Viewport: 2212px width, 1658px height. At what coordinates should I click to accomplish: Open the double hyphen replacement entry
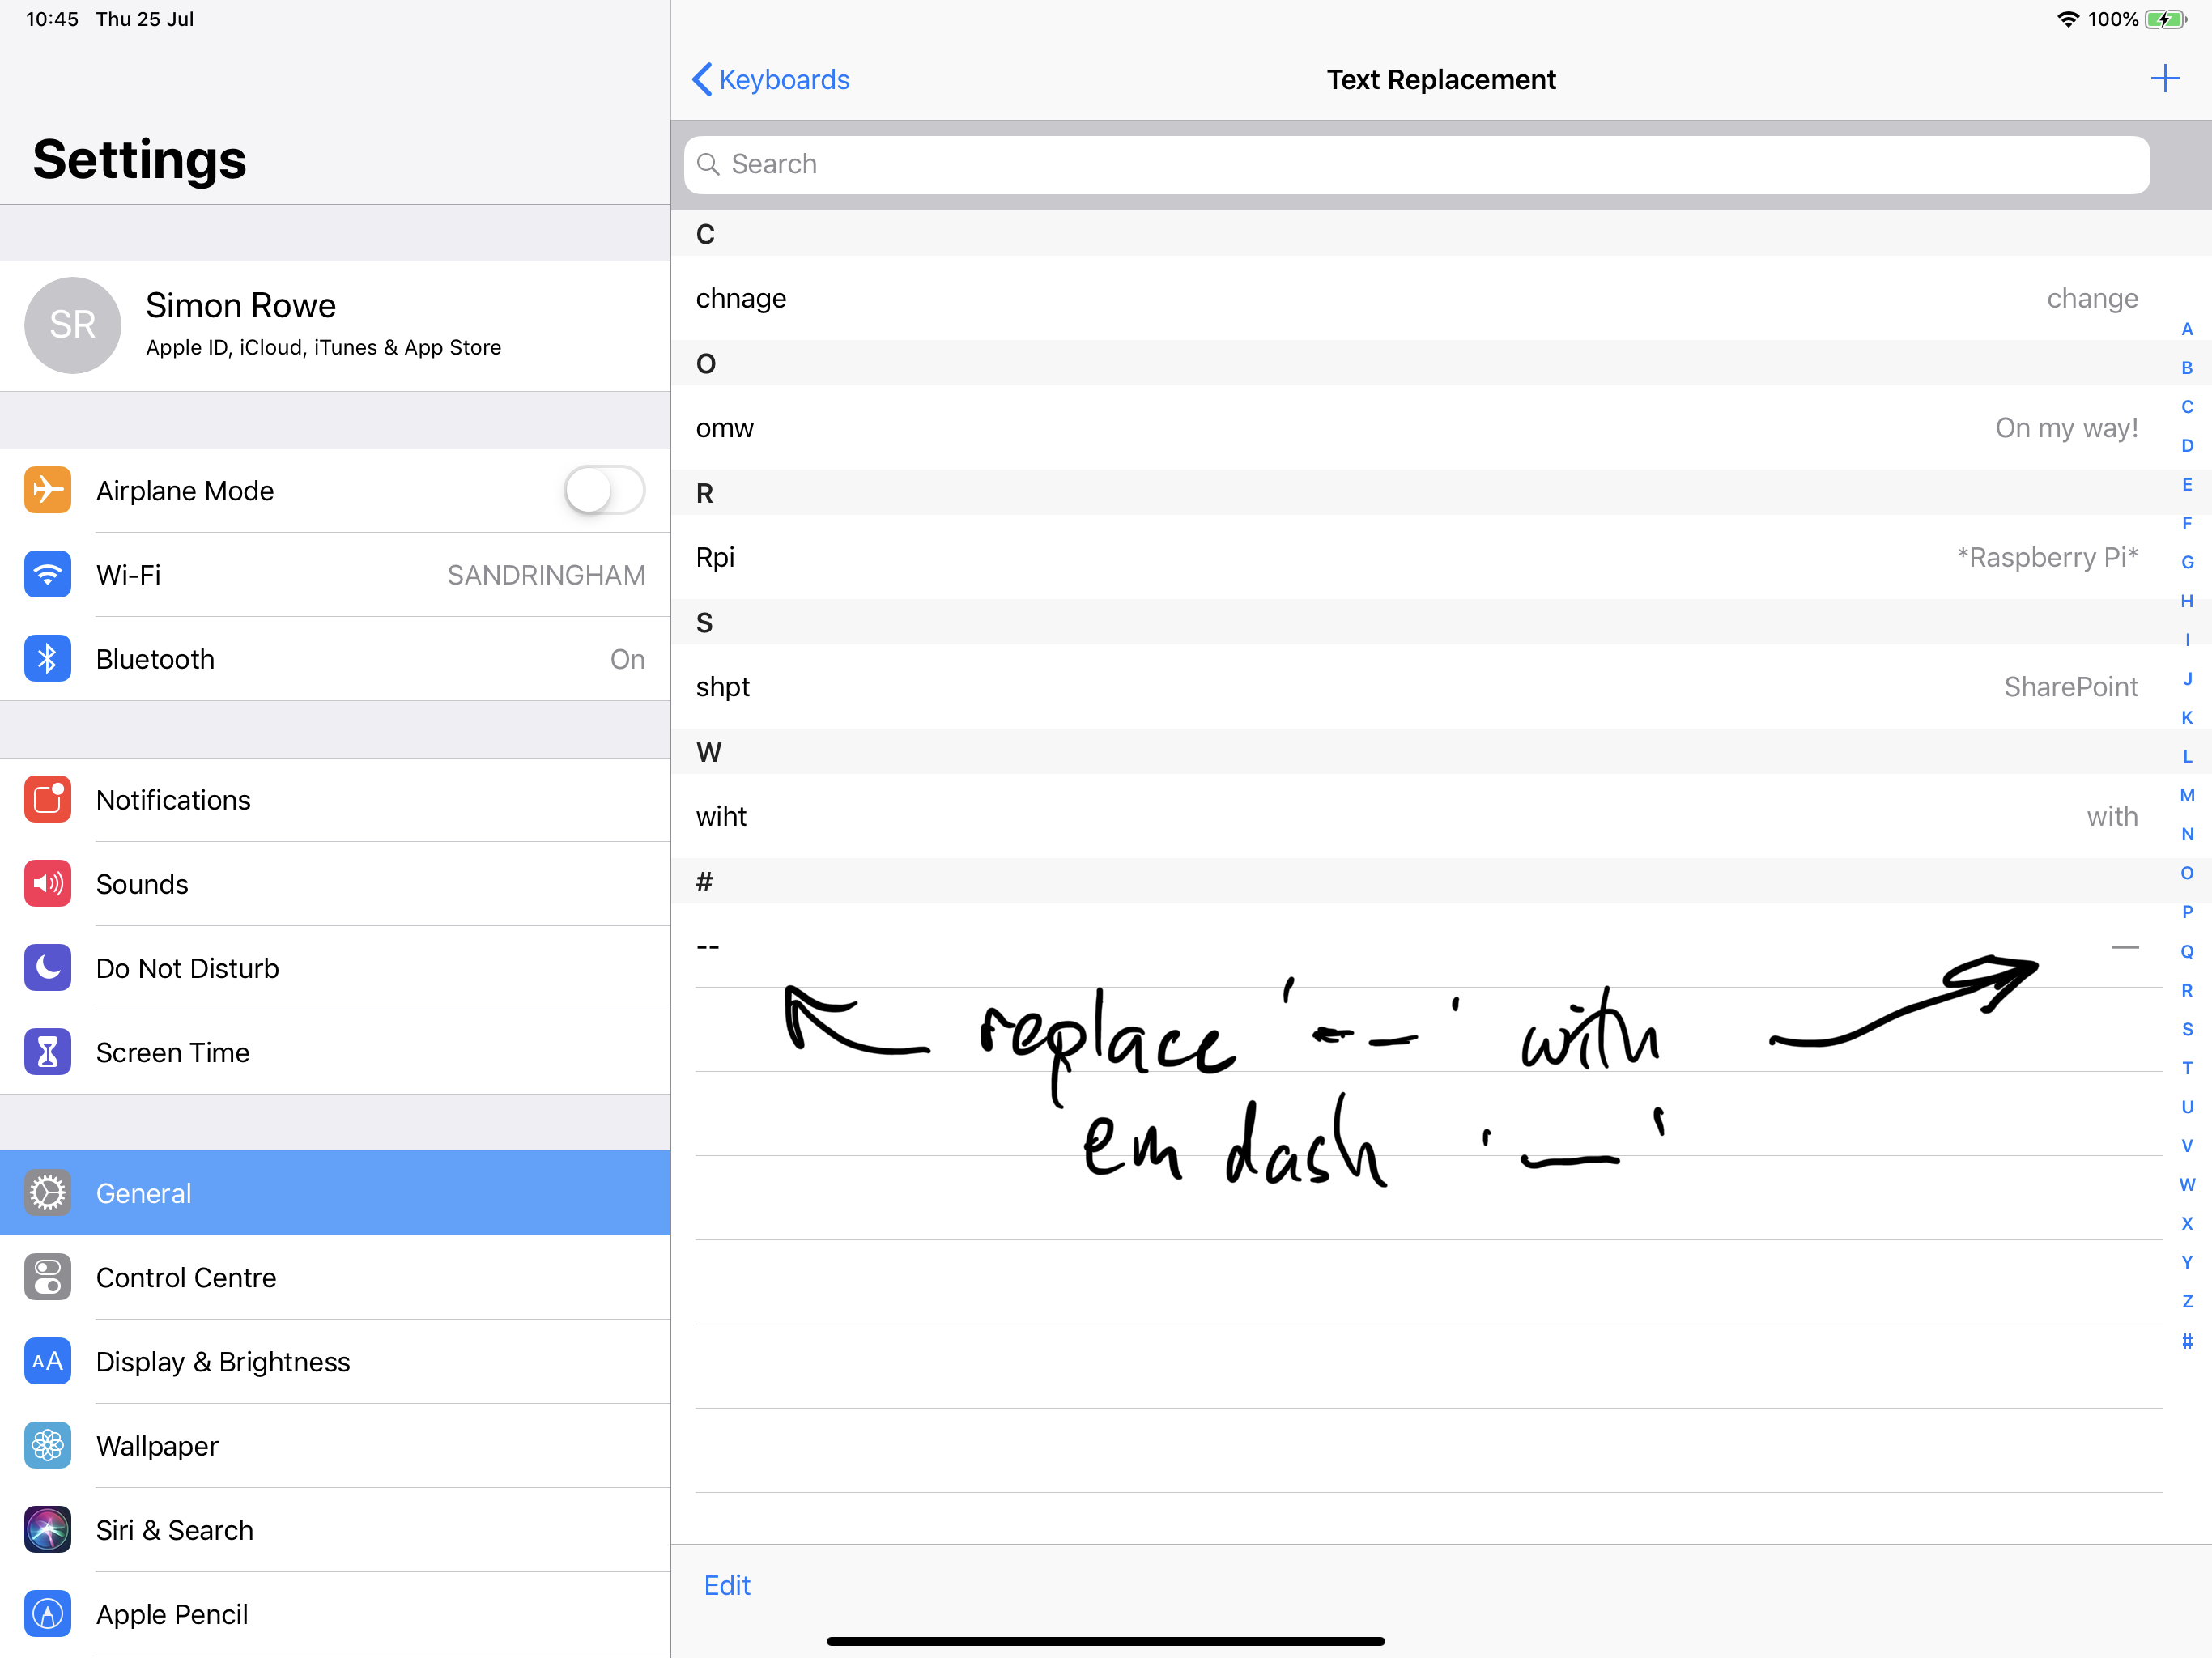[1417, 946]
